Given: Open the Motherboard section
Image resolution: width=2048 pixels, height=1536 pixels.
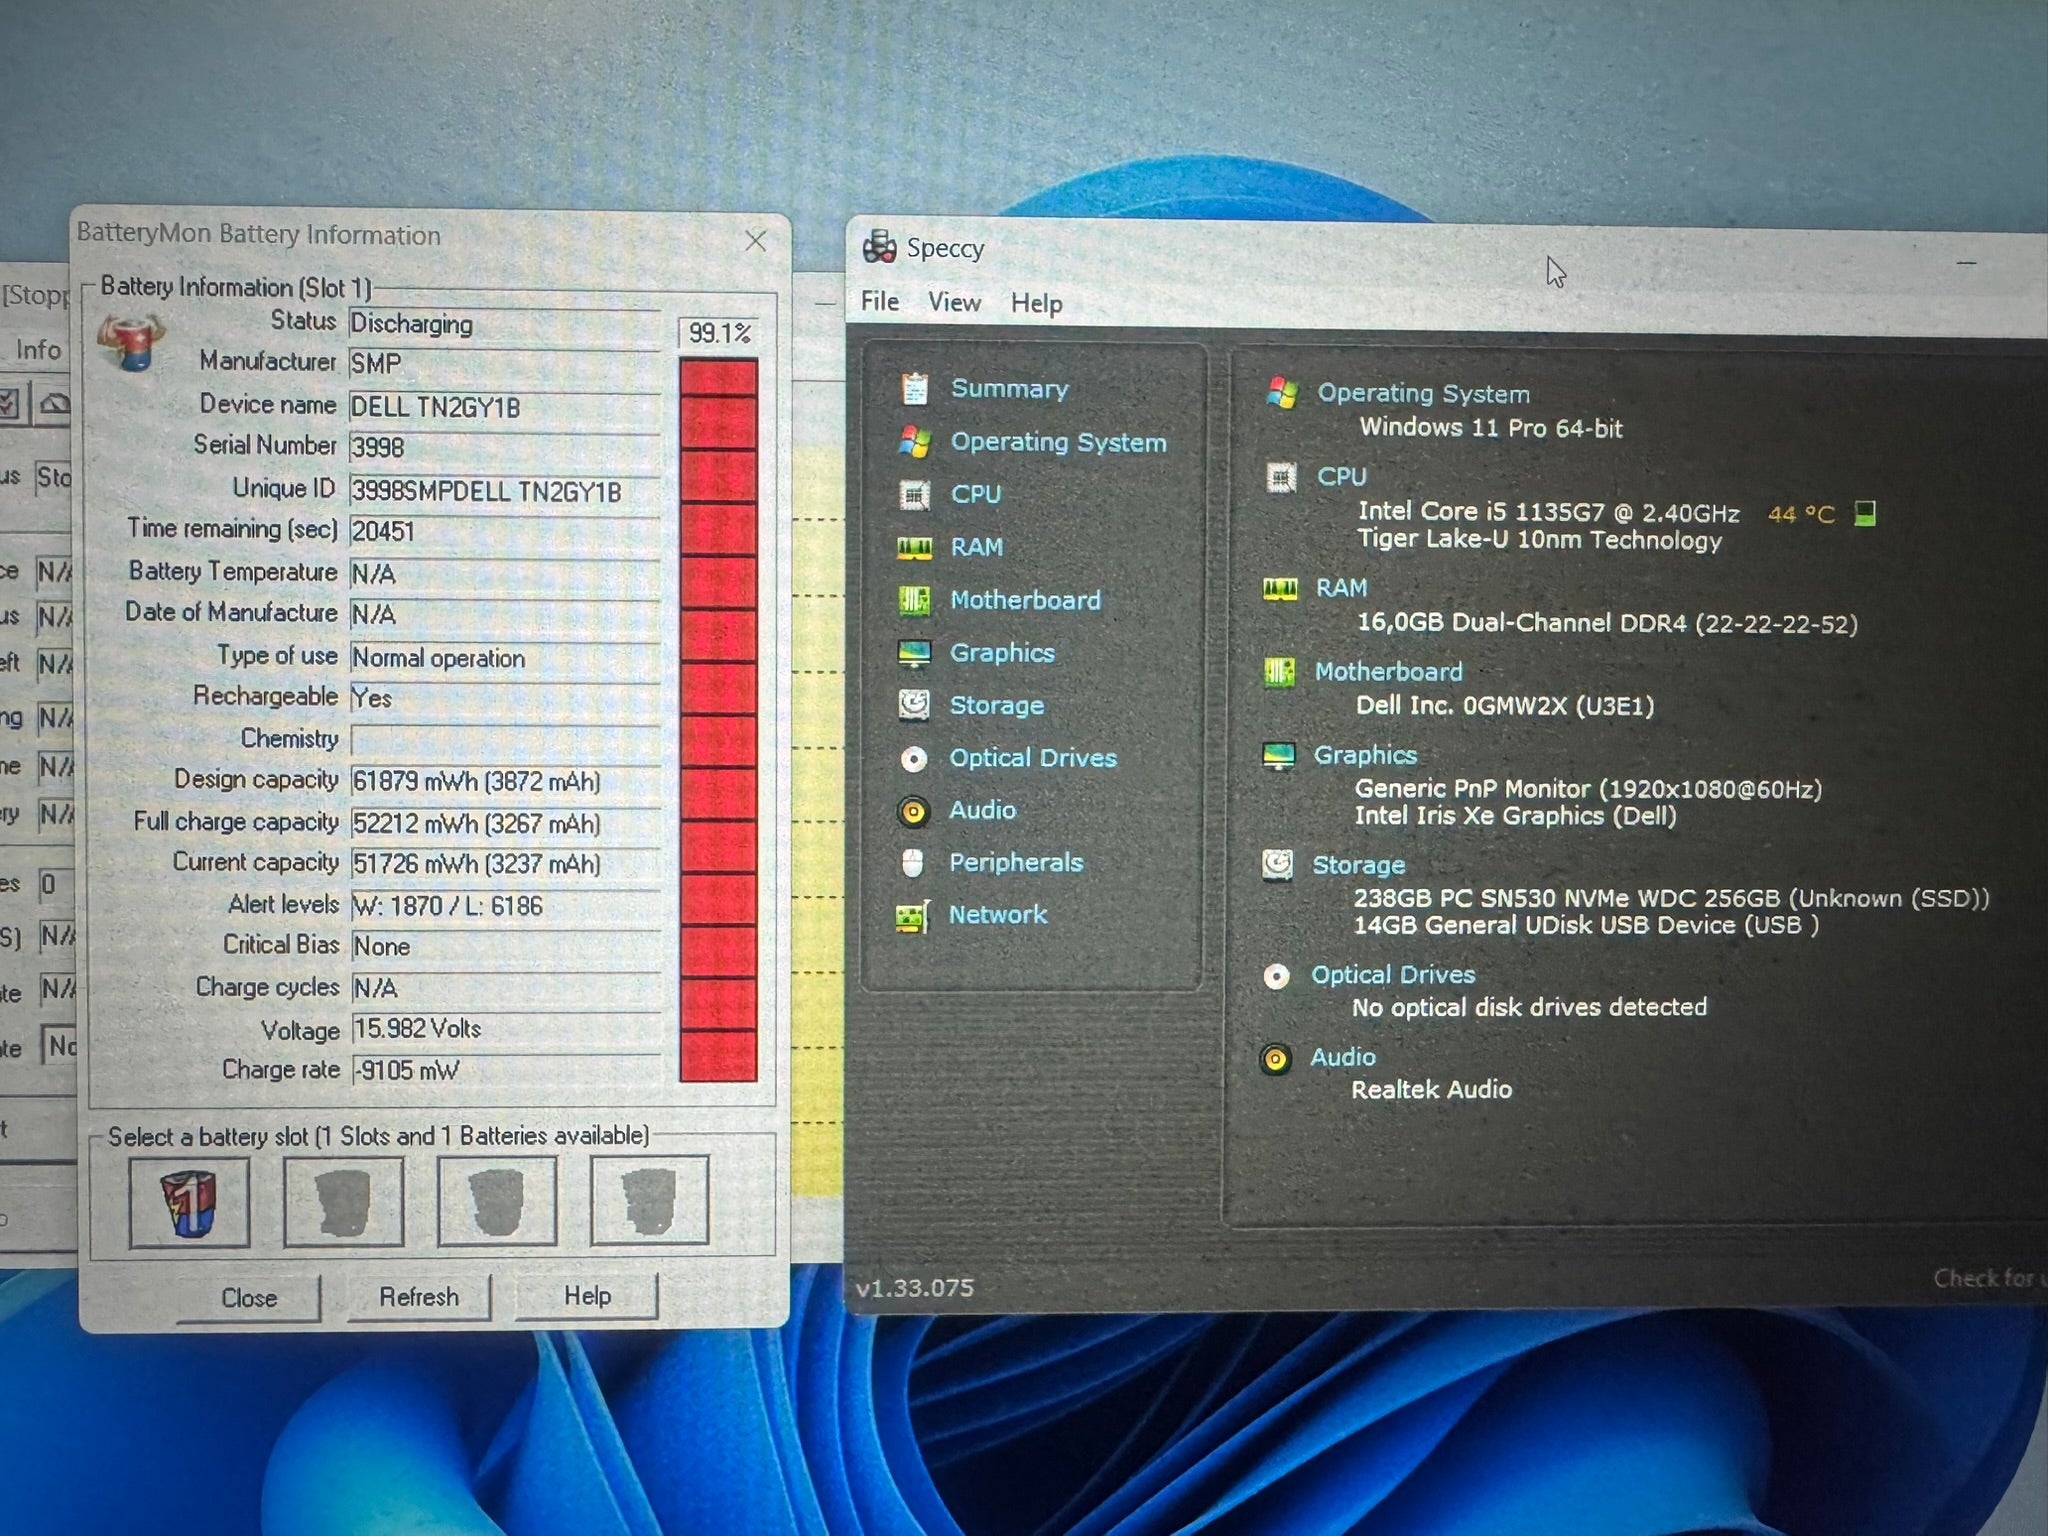Looking at the screenshot, I should pyautogui.click(x=1025, y=600).
